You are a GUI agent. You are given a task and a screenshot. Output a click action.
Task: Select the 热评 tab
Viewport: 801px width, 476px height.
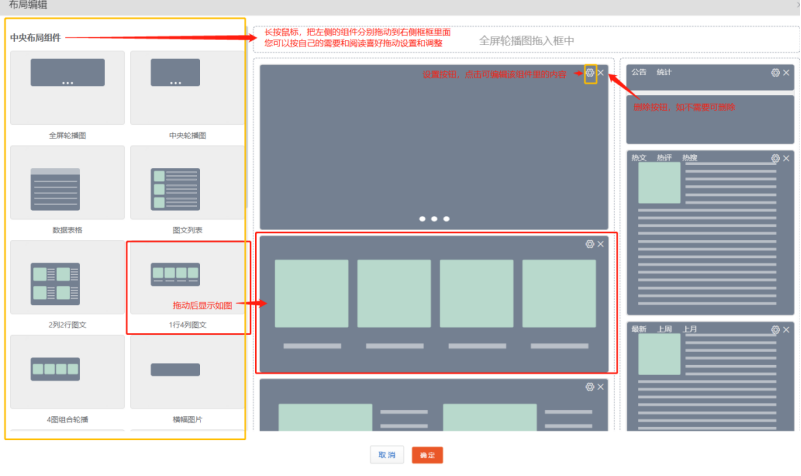(x=664, y=158)
